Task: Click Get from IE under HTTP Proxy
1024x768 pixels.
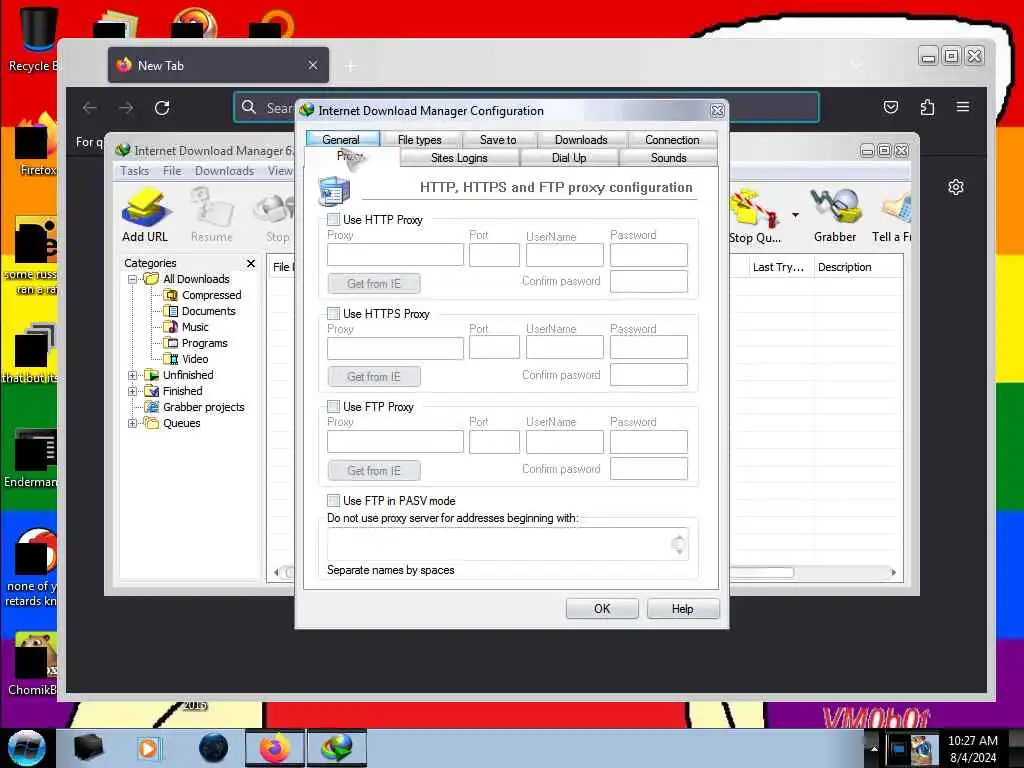Action: point(374,283)
